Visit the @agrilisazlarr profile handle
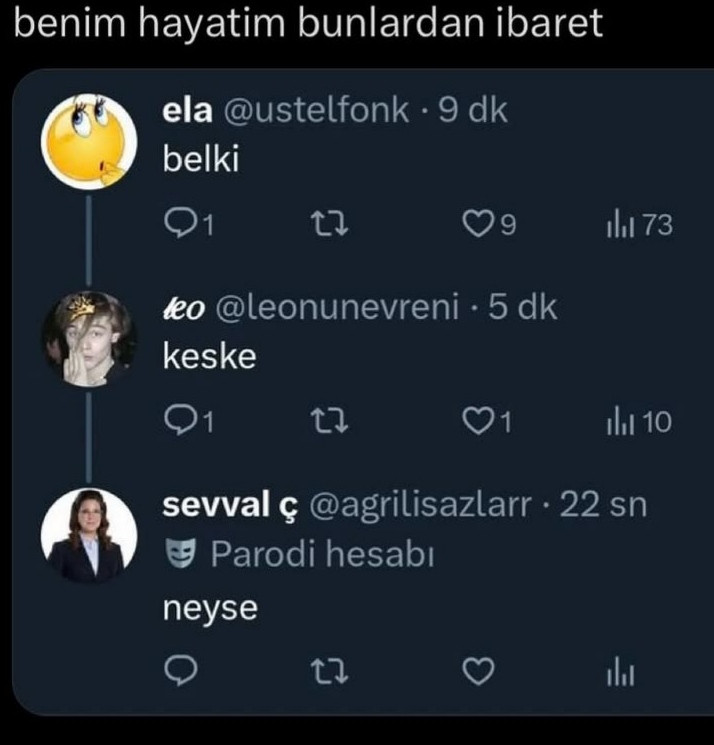 pos(422,505)
